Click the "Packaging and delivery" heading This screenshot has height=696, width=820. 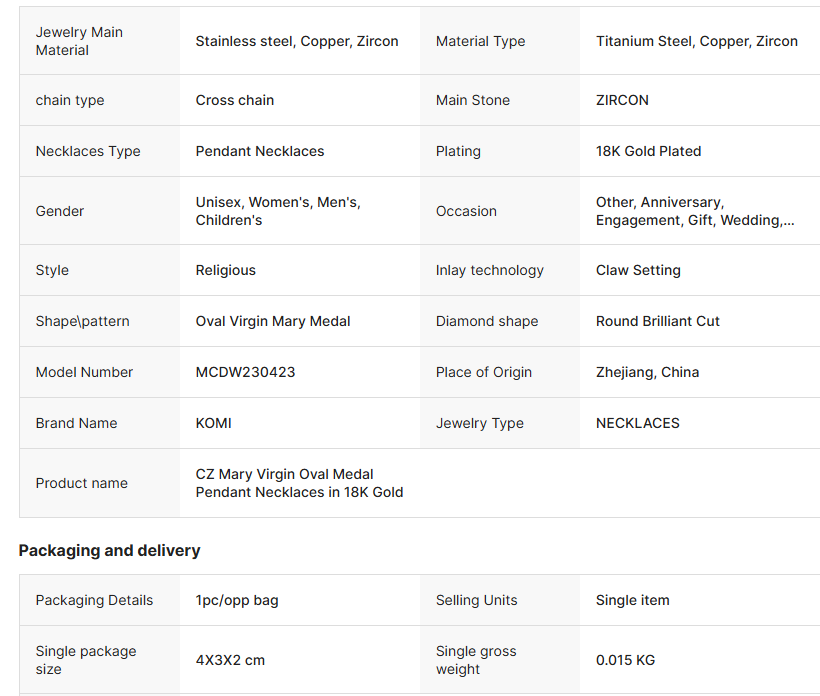coord(110,551)
